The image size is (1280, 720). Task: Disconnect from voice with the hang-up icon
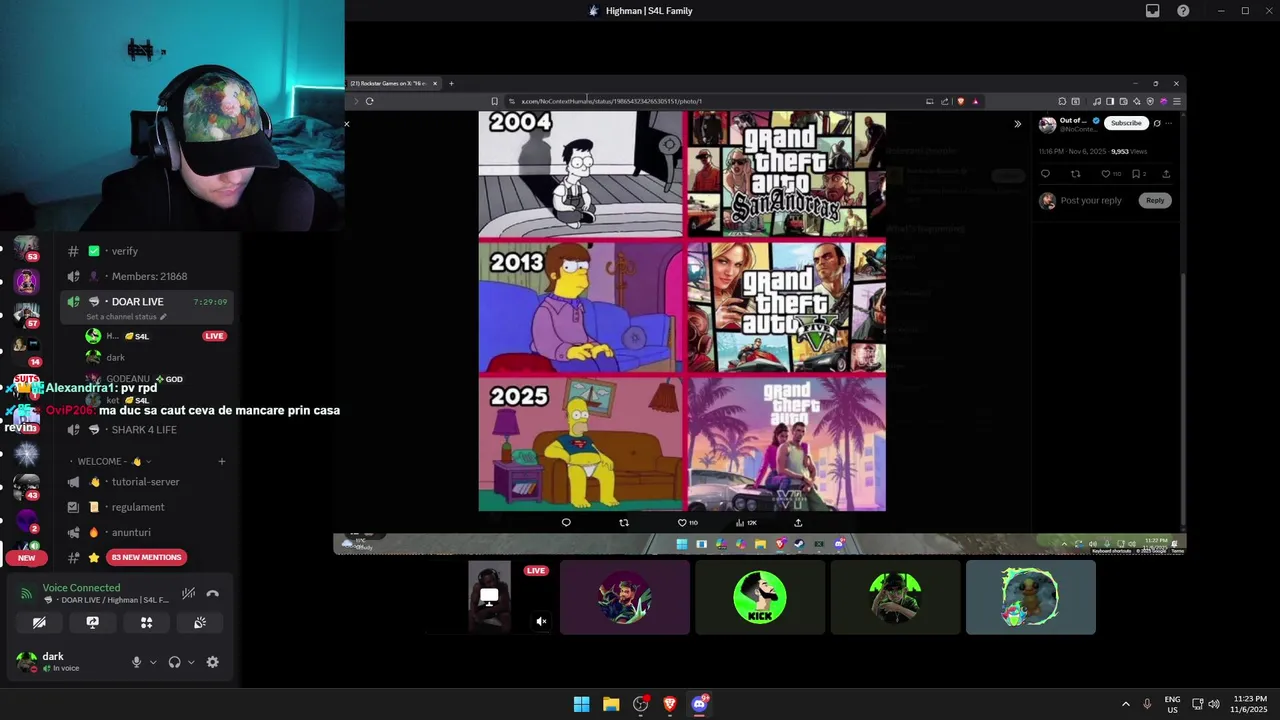[x=212, y=593]
